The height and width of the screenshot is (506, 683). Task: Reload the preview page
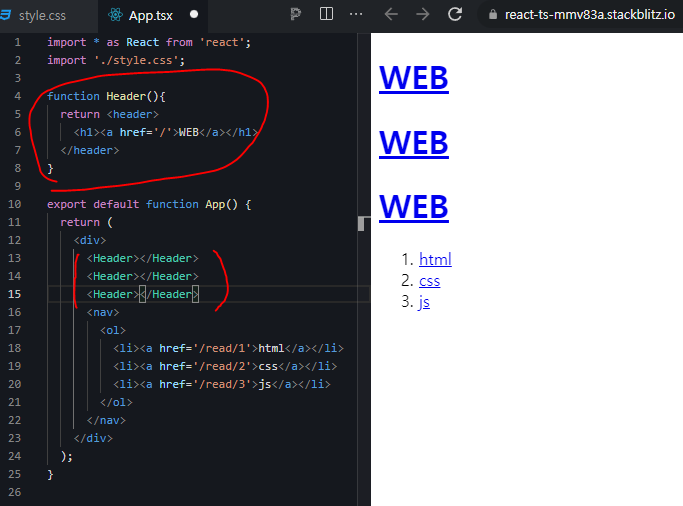click(x=455, y=14)
